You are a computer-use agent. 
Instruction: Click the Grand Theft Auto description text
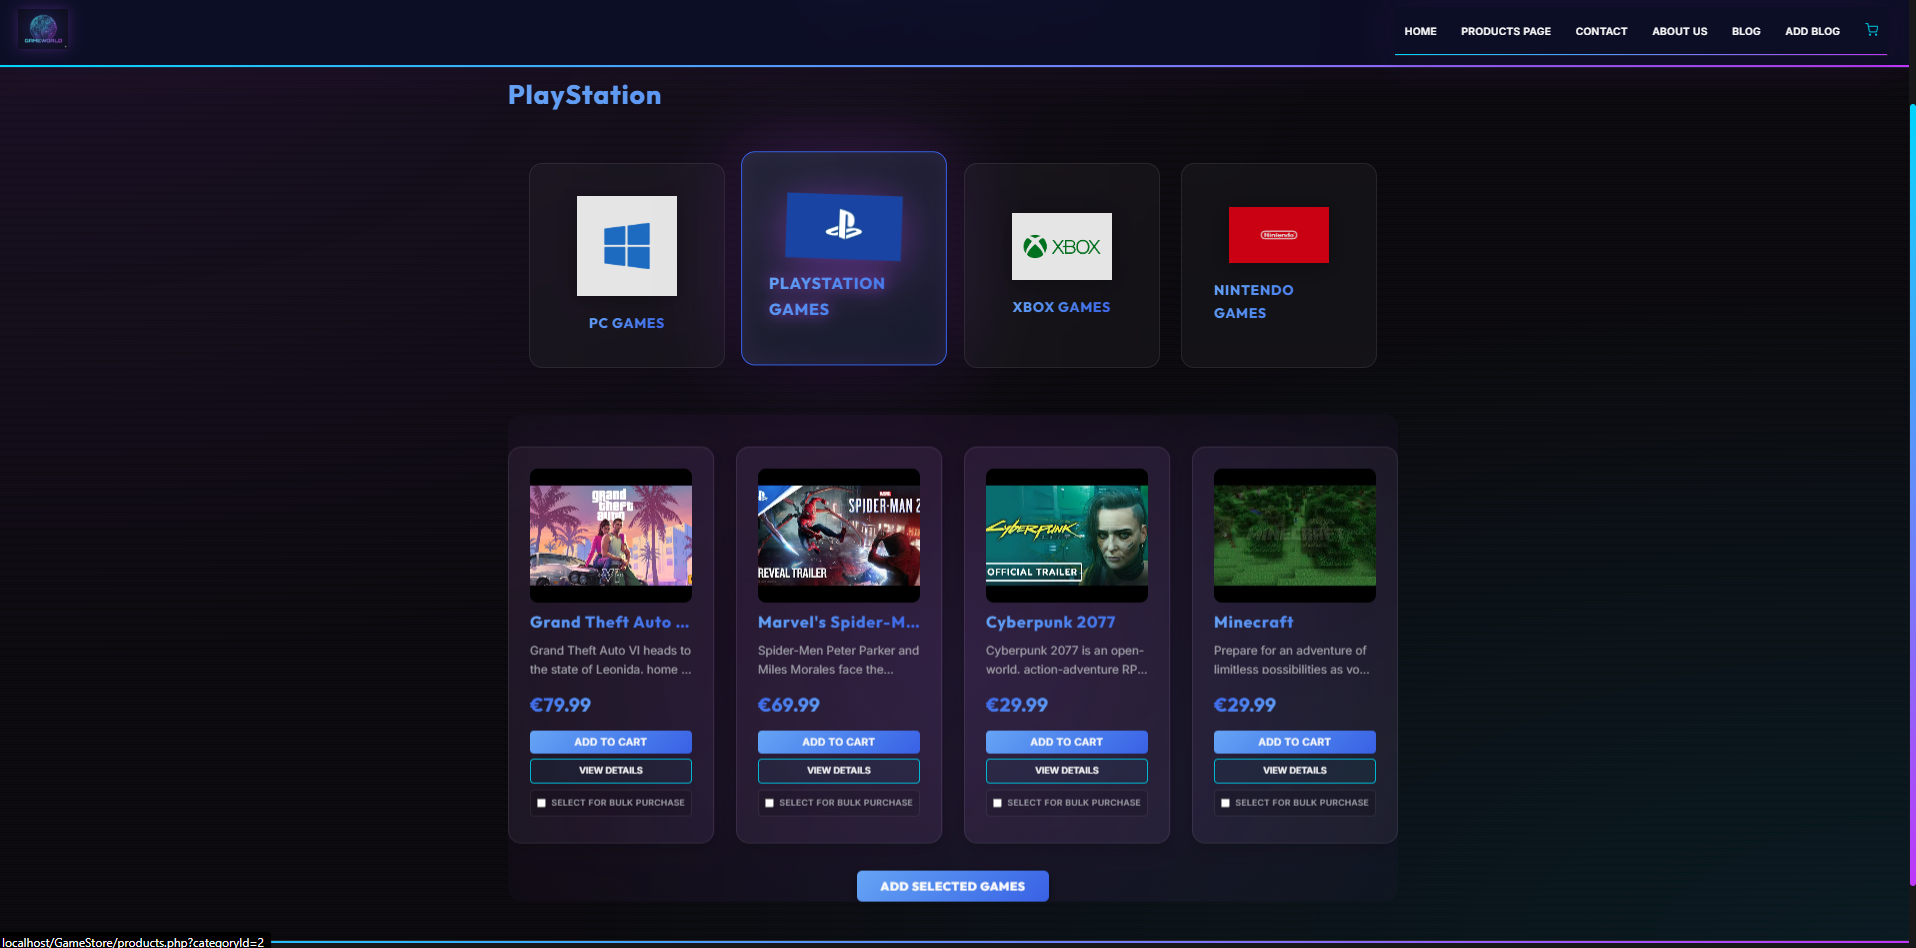pyautogui.click(x=611, y=660)
